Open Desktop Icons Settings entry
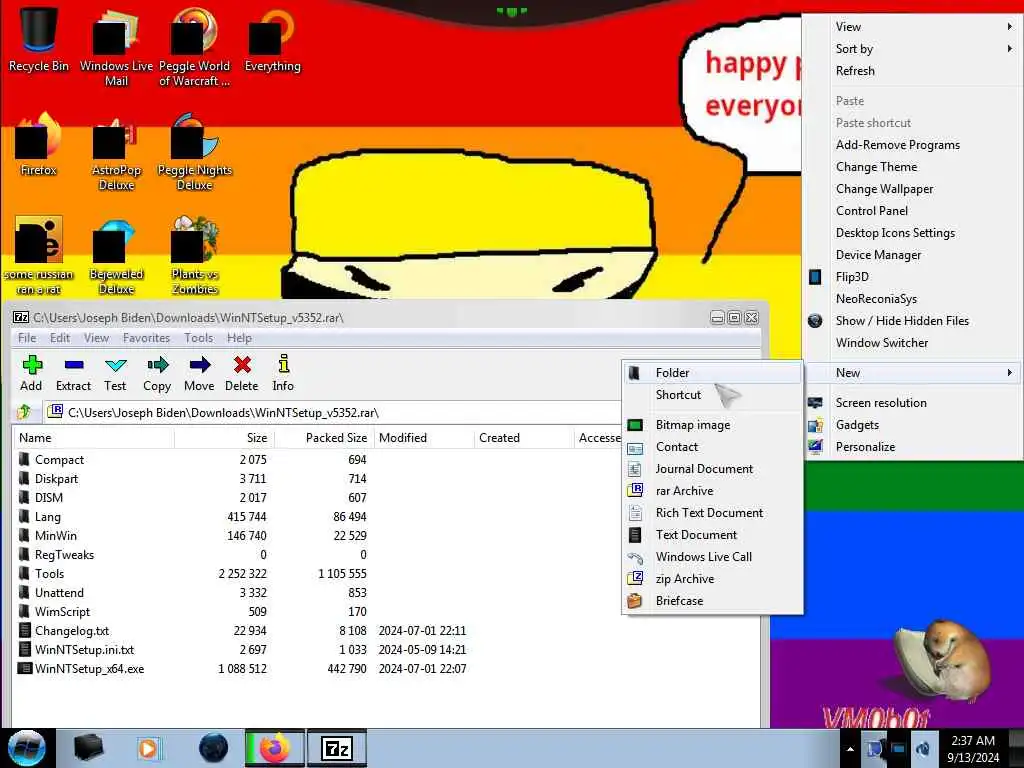 913,233
